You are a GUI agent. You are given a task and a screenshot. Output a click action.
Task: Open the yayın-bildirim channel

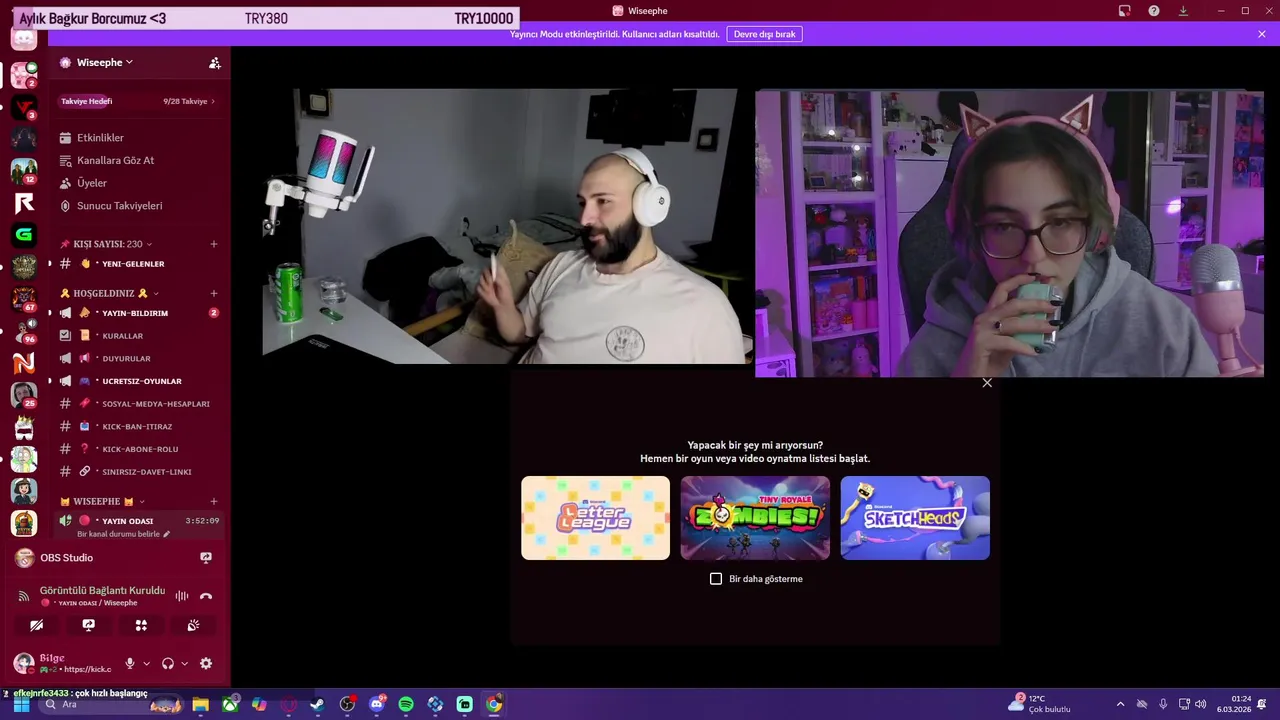click(x=139, y=313)
